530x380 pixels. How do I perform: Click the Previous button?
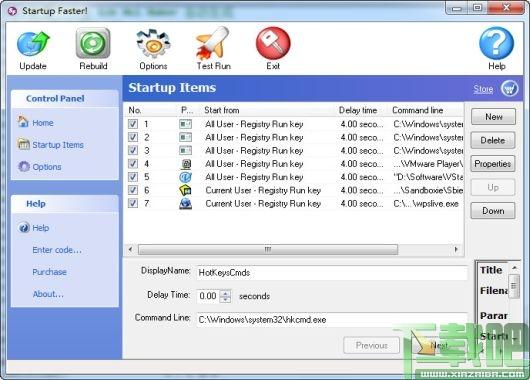point(371,346)
